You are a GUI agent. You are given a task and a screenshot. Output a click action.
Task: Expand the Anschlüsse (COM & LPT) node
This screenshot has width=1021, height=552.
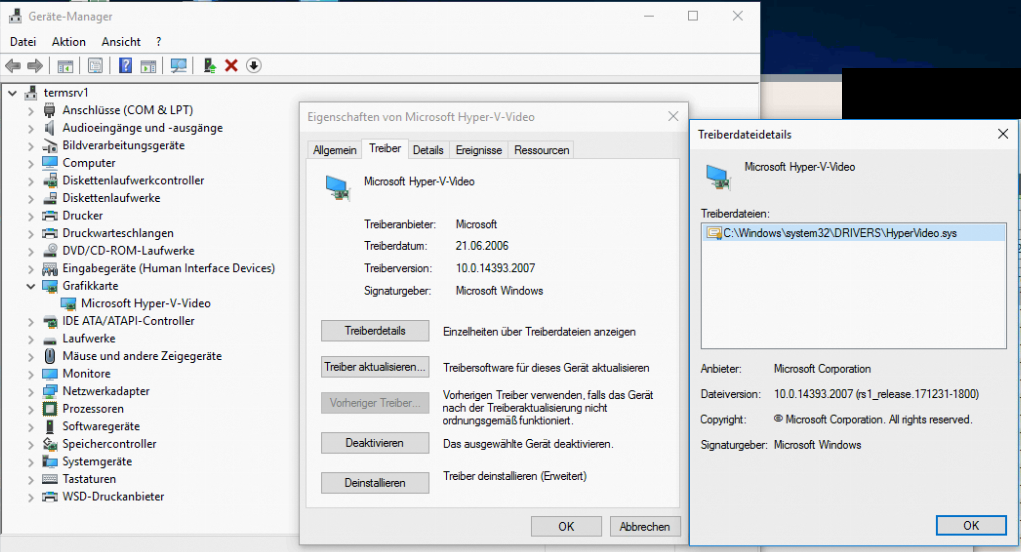pyautogui.click(x=31, y=111)
